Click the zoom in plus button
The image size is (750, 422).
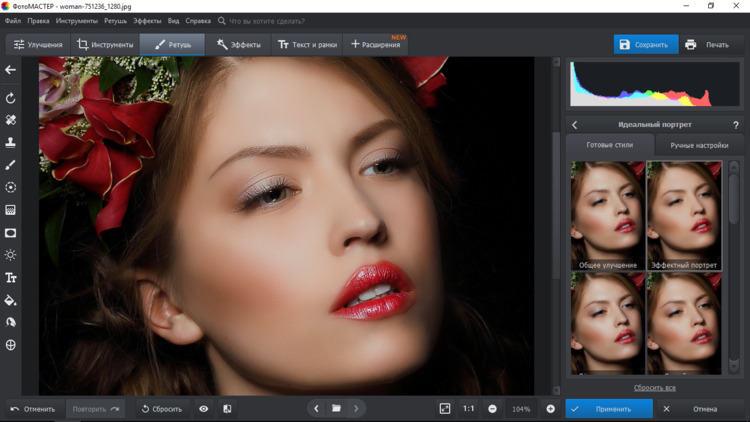point(550,409)
